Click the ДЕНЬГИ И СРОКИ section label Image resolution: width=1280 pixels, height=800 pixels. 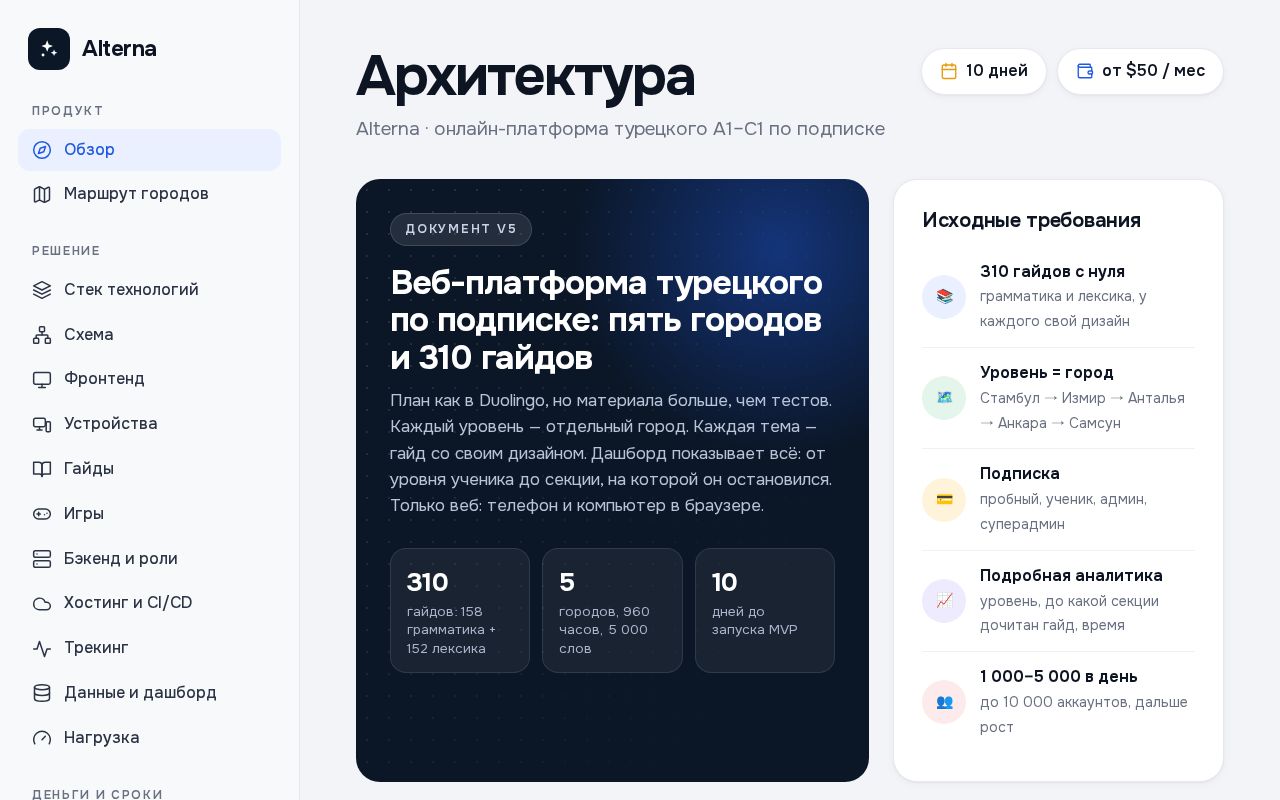pyautogui.click(x=97, y=794)
